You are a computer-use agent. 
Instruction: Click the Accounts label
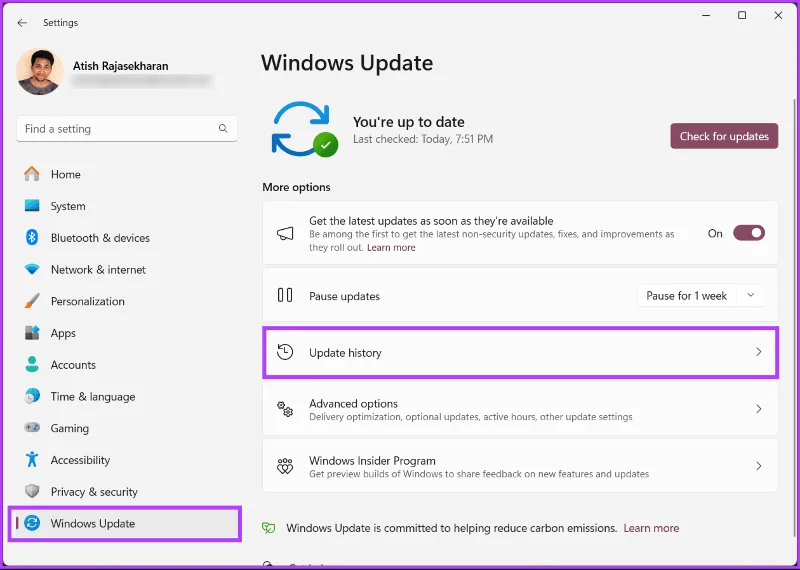[x=73, y=365]
